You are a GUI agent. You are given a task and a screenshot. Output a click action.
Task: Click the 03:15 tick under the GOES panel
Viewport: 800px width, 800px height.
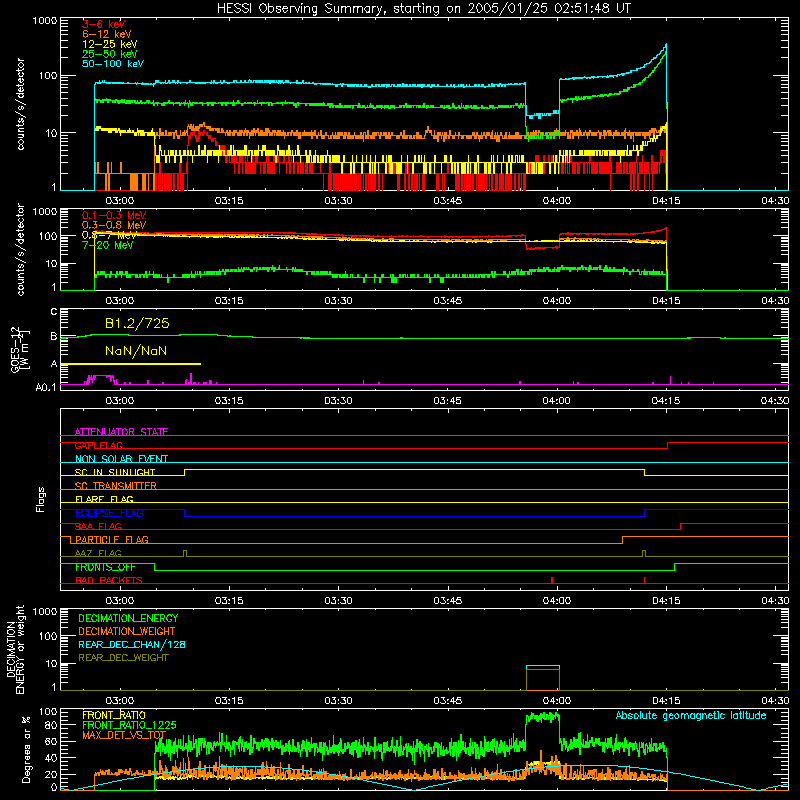(229, 401)
